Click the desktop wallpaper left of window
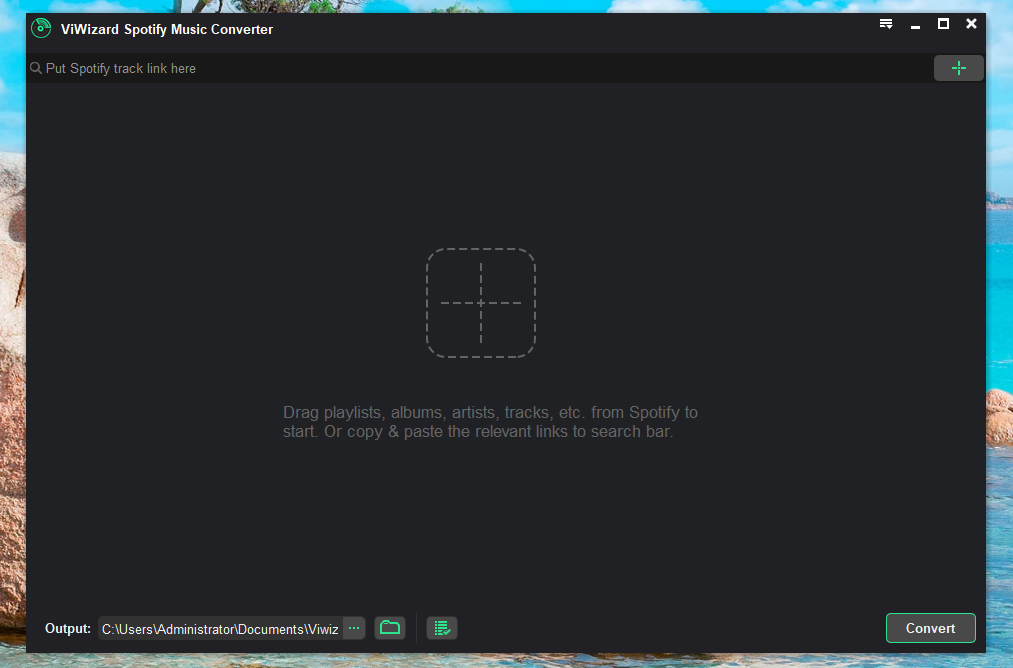The width and height of the screenshot is (1013, 668). (12, 300)
